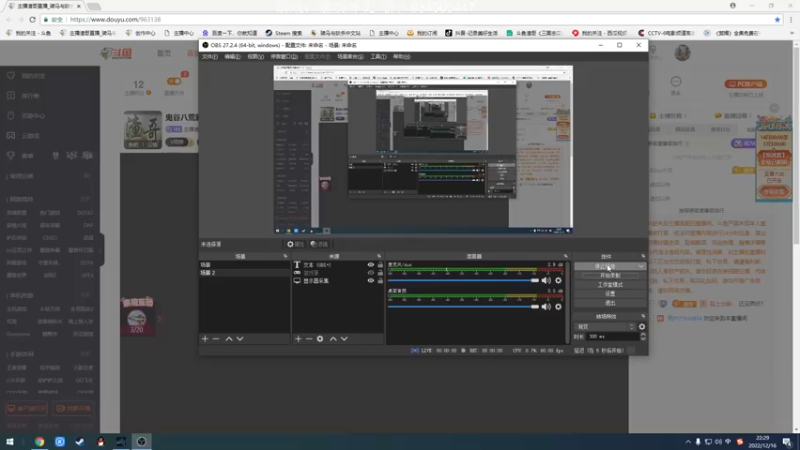Image resolution: width=800 pixels, height=450 pixels.
Task: Toggle visibility of Text (GDI+) source
Action: tap(371, 265)
